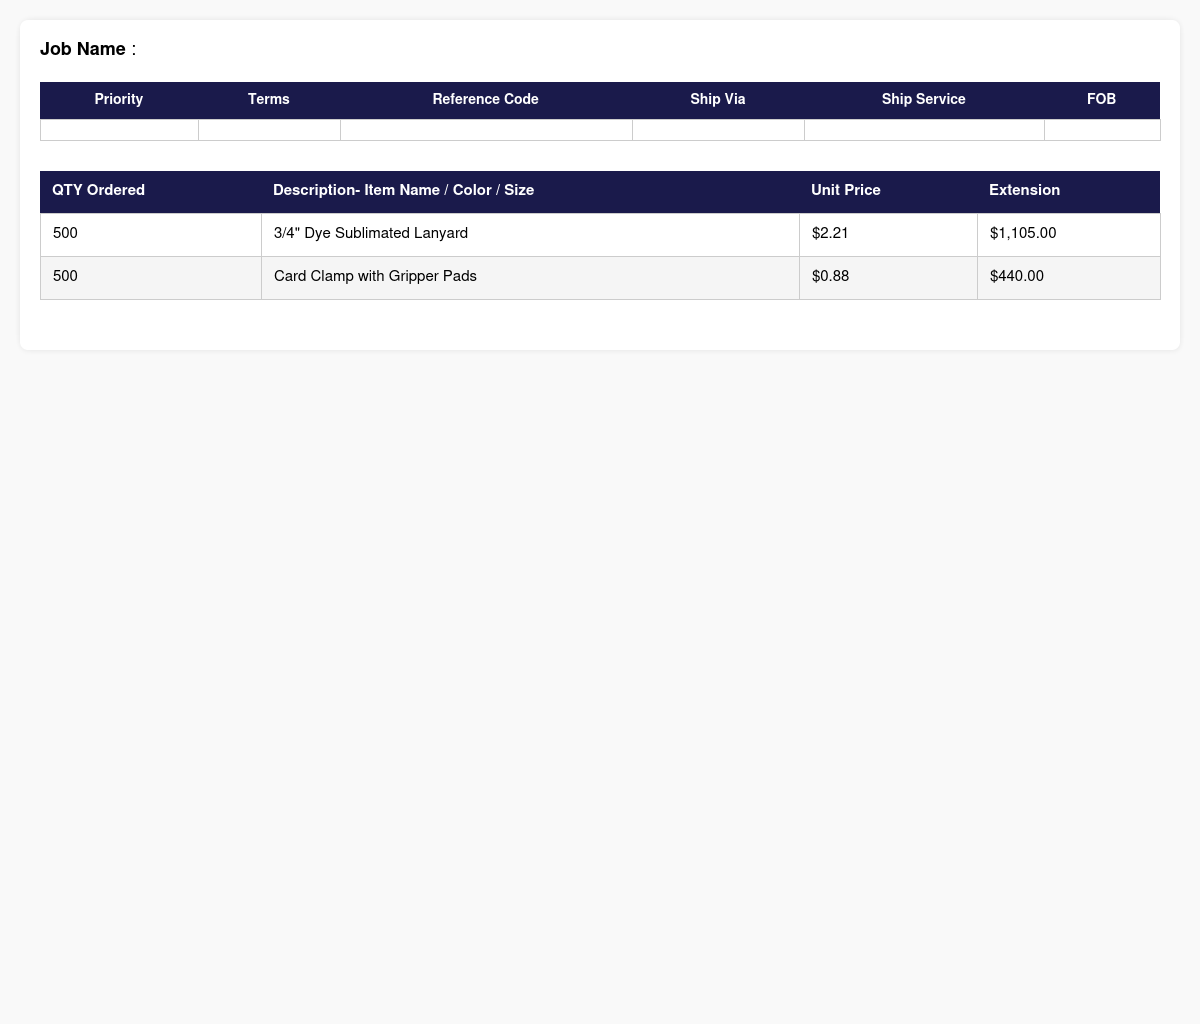Select the QTY Ordered header
The image size is (1200, 1024).
(x=151, y=191)
